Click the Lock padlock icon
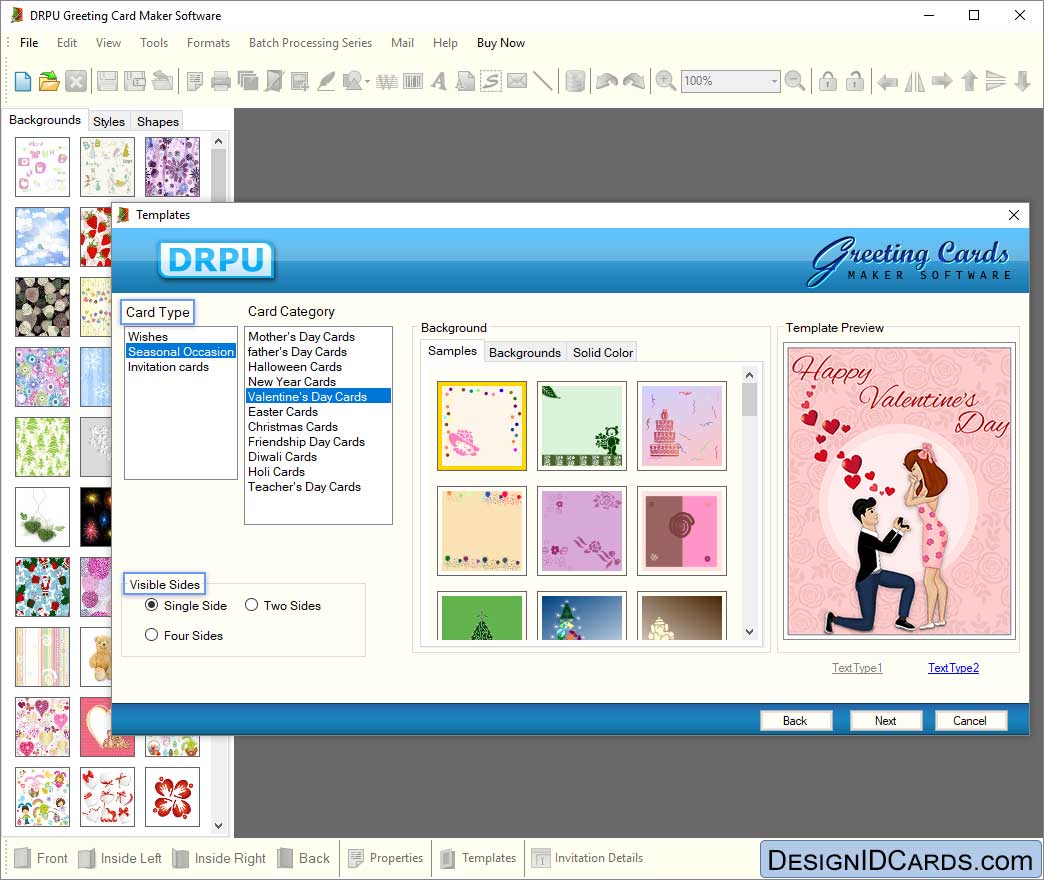This screenshot has height=880, width=1044. click(828, 81)
